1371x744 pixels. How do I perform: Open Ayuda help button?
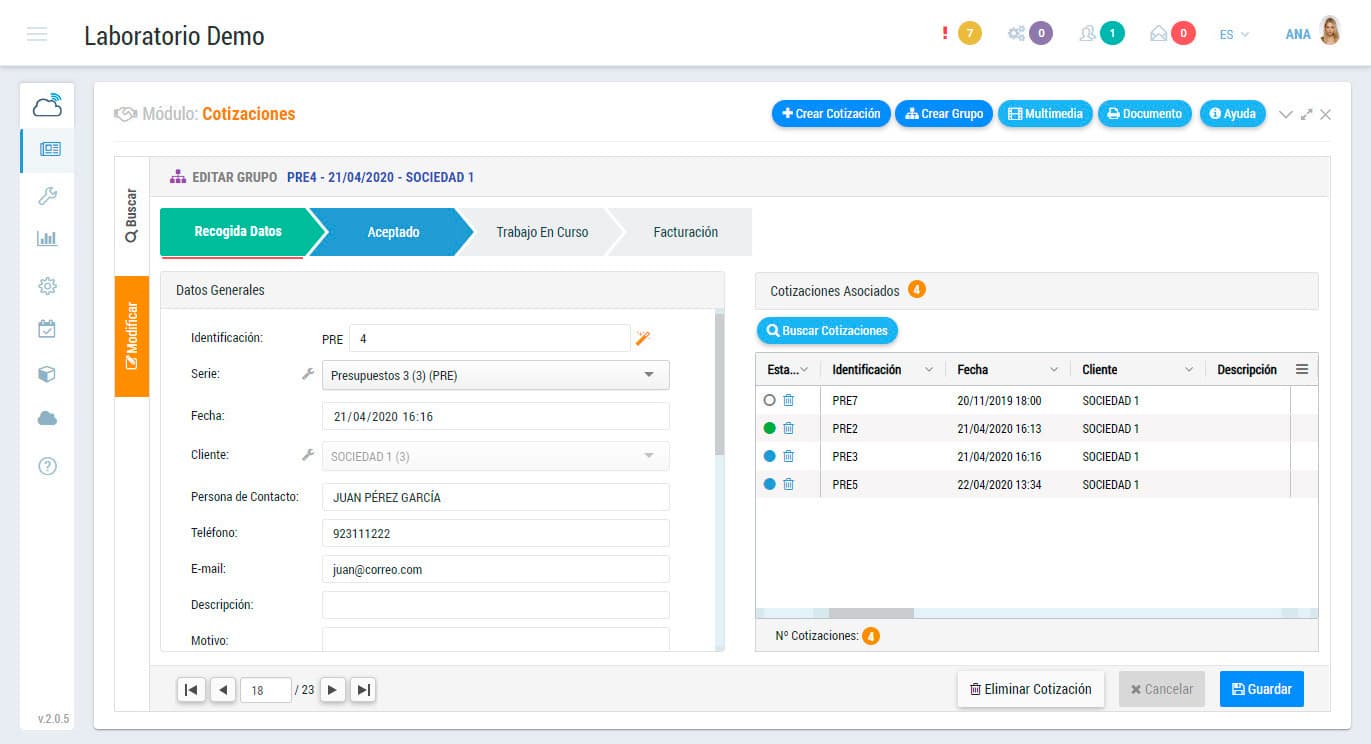pyautogui.click(x=1232, y=114)
